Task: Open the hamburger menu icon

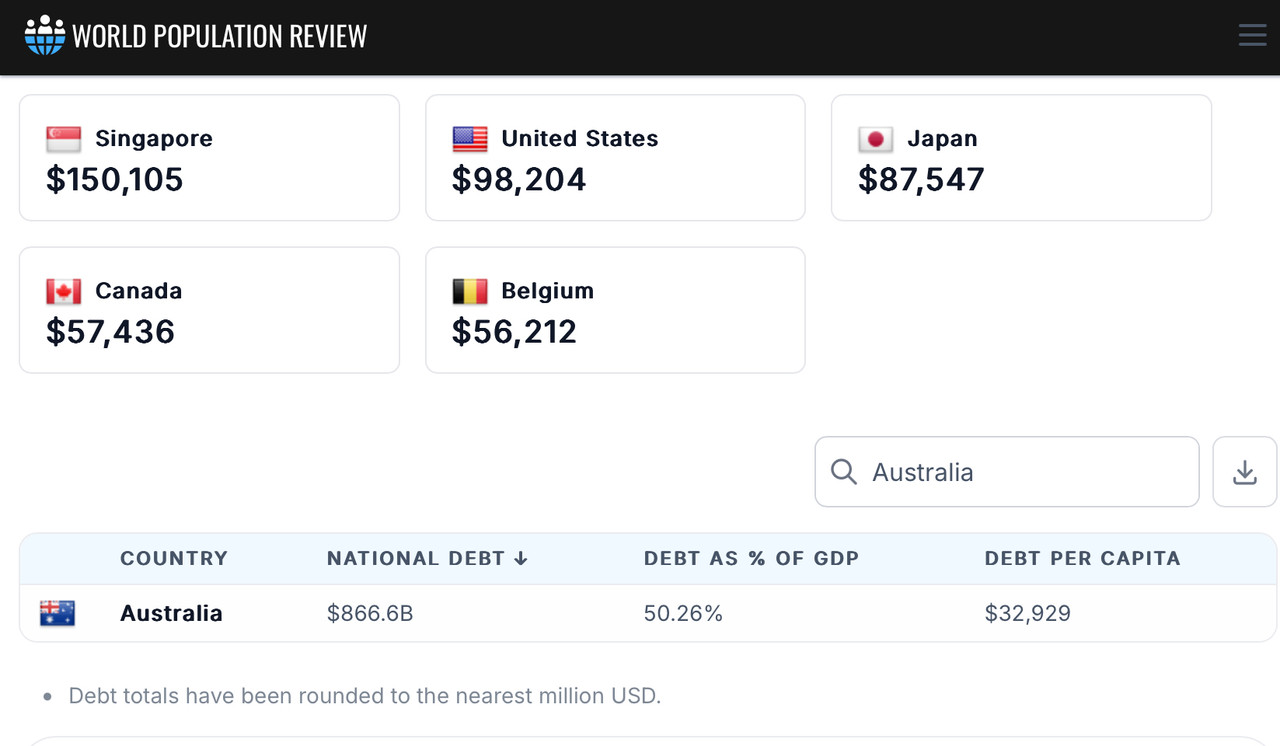Action: [1252, 36]
